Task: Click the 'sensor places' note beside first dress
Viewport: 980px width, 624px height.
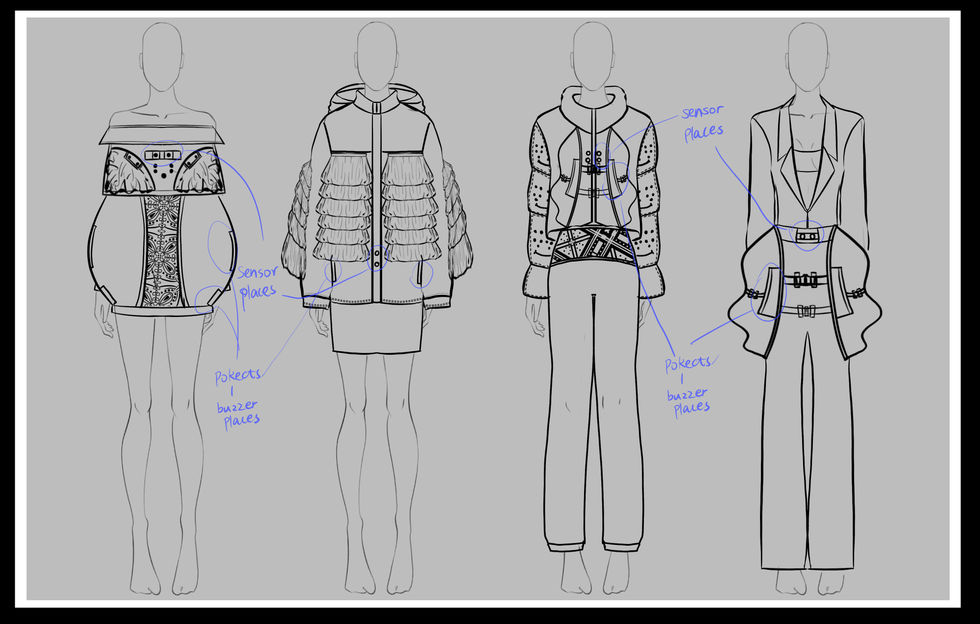Action: coord(258,282)
